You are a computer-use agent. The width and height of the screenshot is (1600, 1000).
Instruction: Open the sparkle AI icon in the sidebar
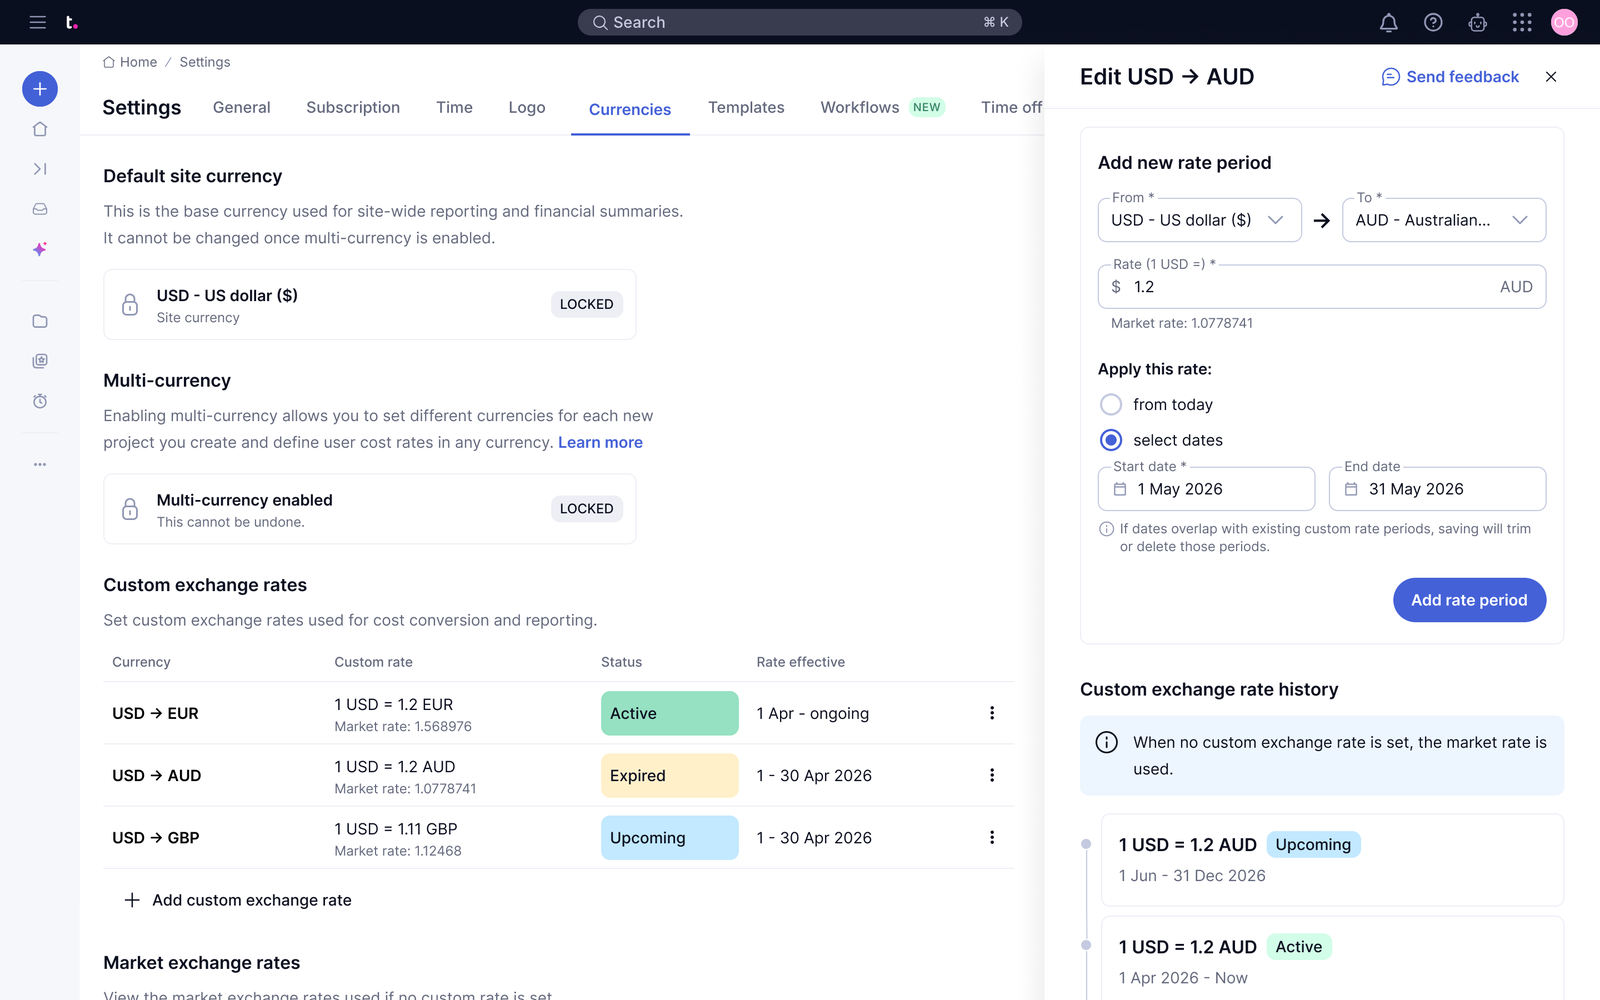tap(40, 249)
